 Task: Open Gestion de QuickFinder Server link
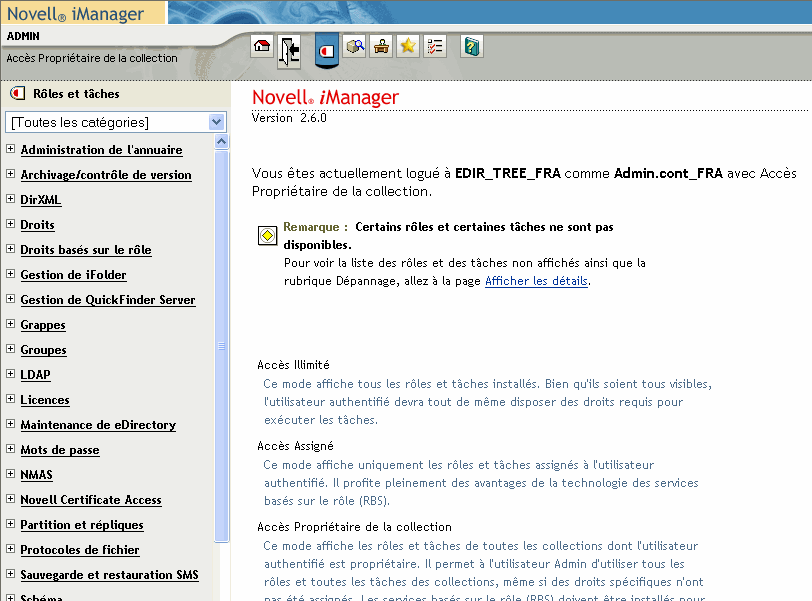(x=108, y=300)
